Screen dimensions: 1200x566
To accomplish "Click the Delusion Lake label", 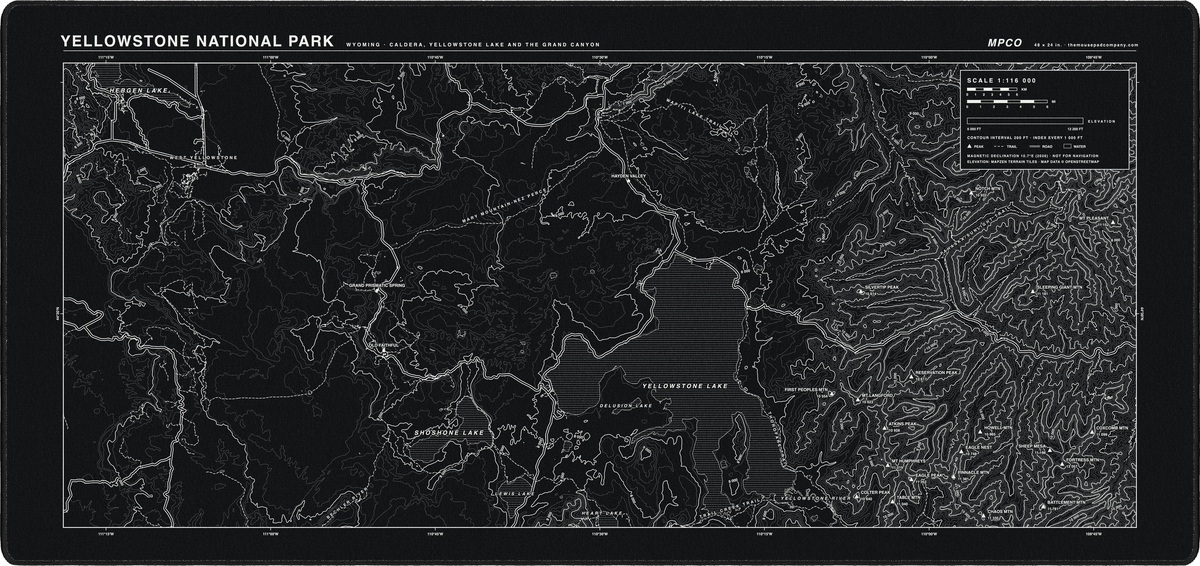I will click(x=625, y=406).
